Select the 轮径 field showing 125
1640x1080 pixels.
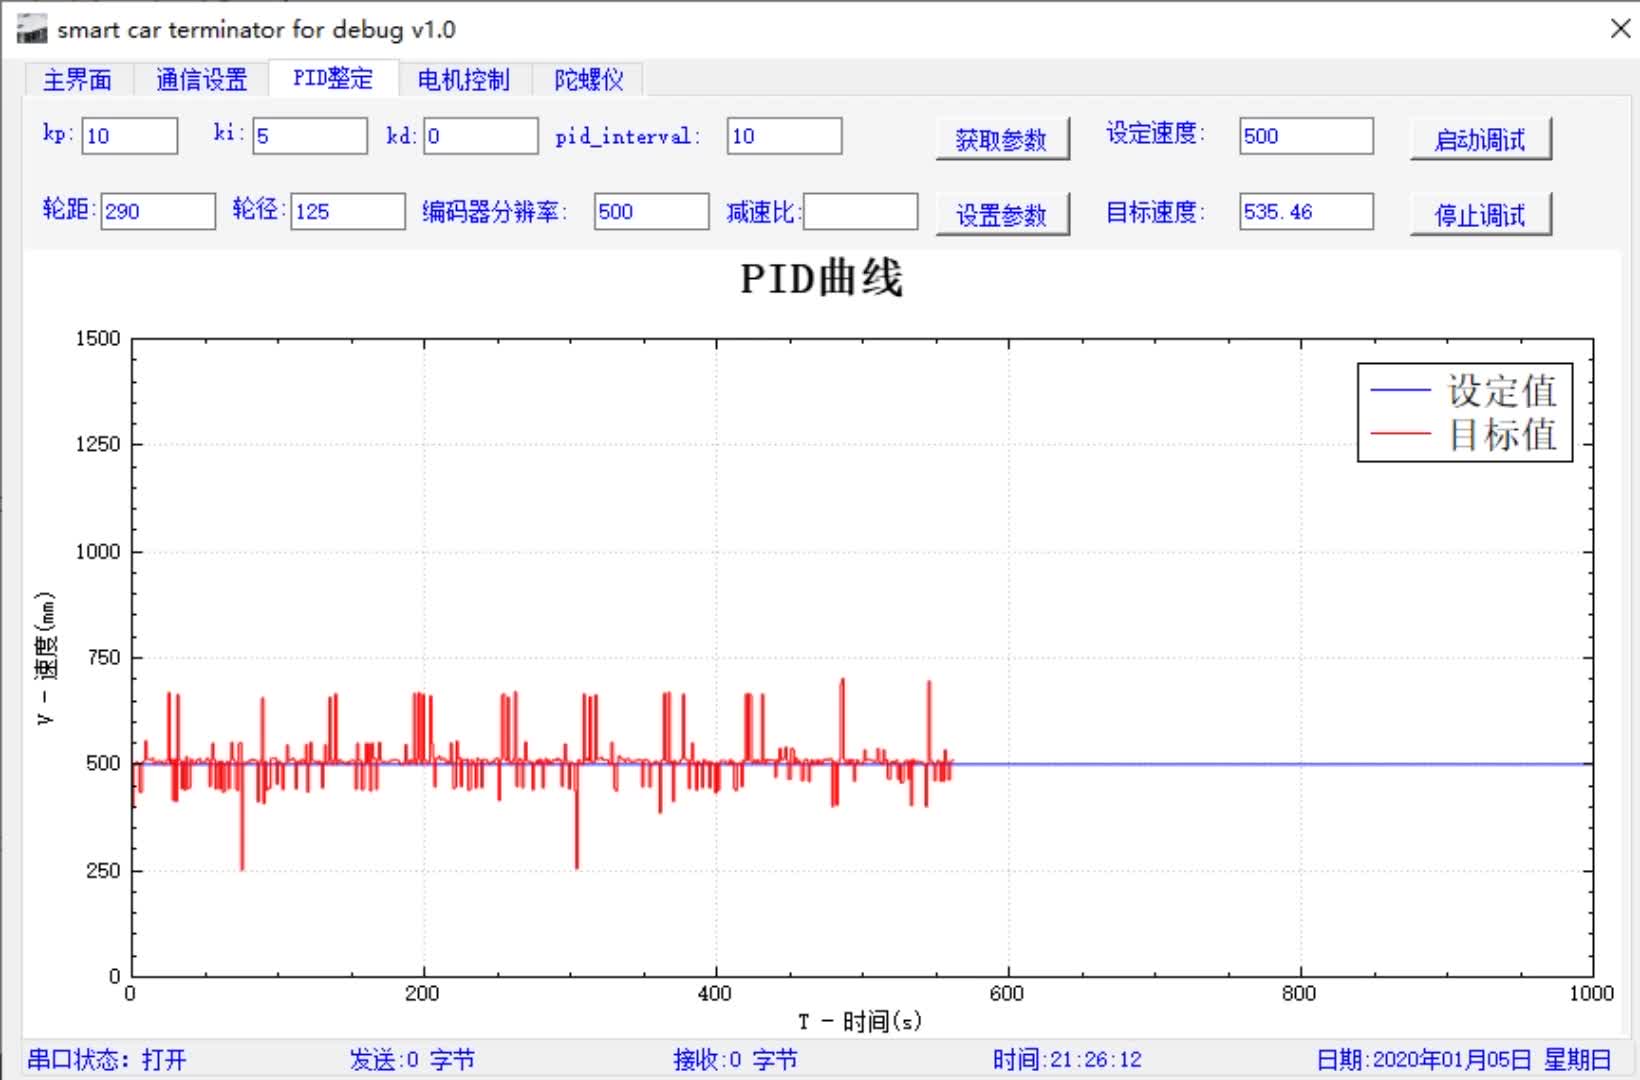pyautogui.click(x=345, y=212)
